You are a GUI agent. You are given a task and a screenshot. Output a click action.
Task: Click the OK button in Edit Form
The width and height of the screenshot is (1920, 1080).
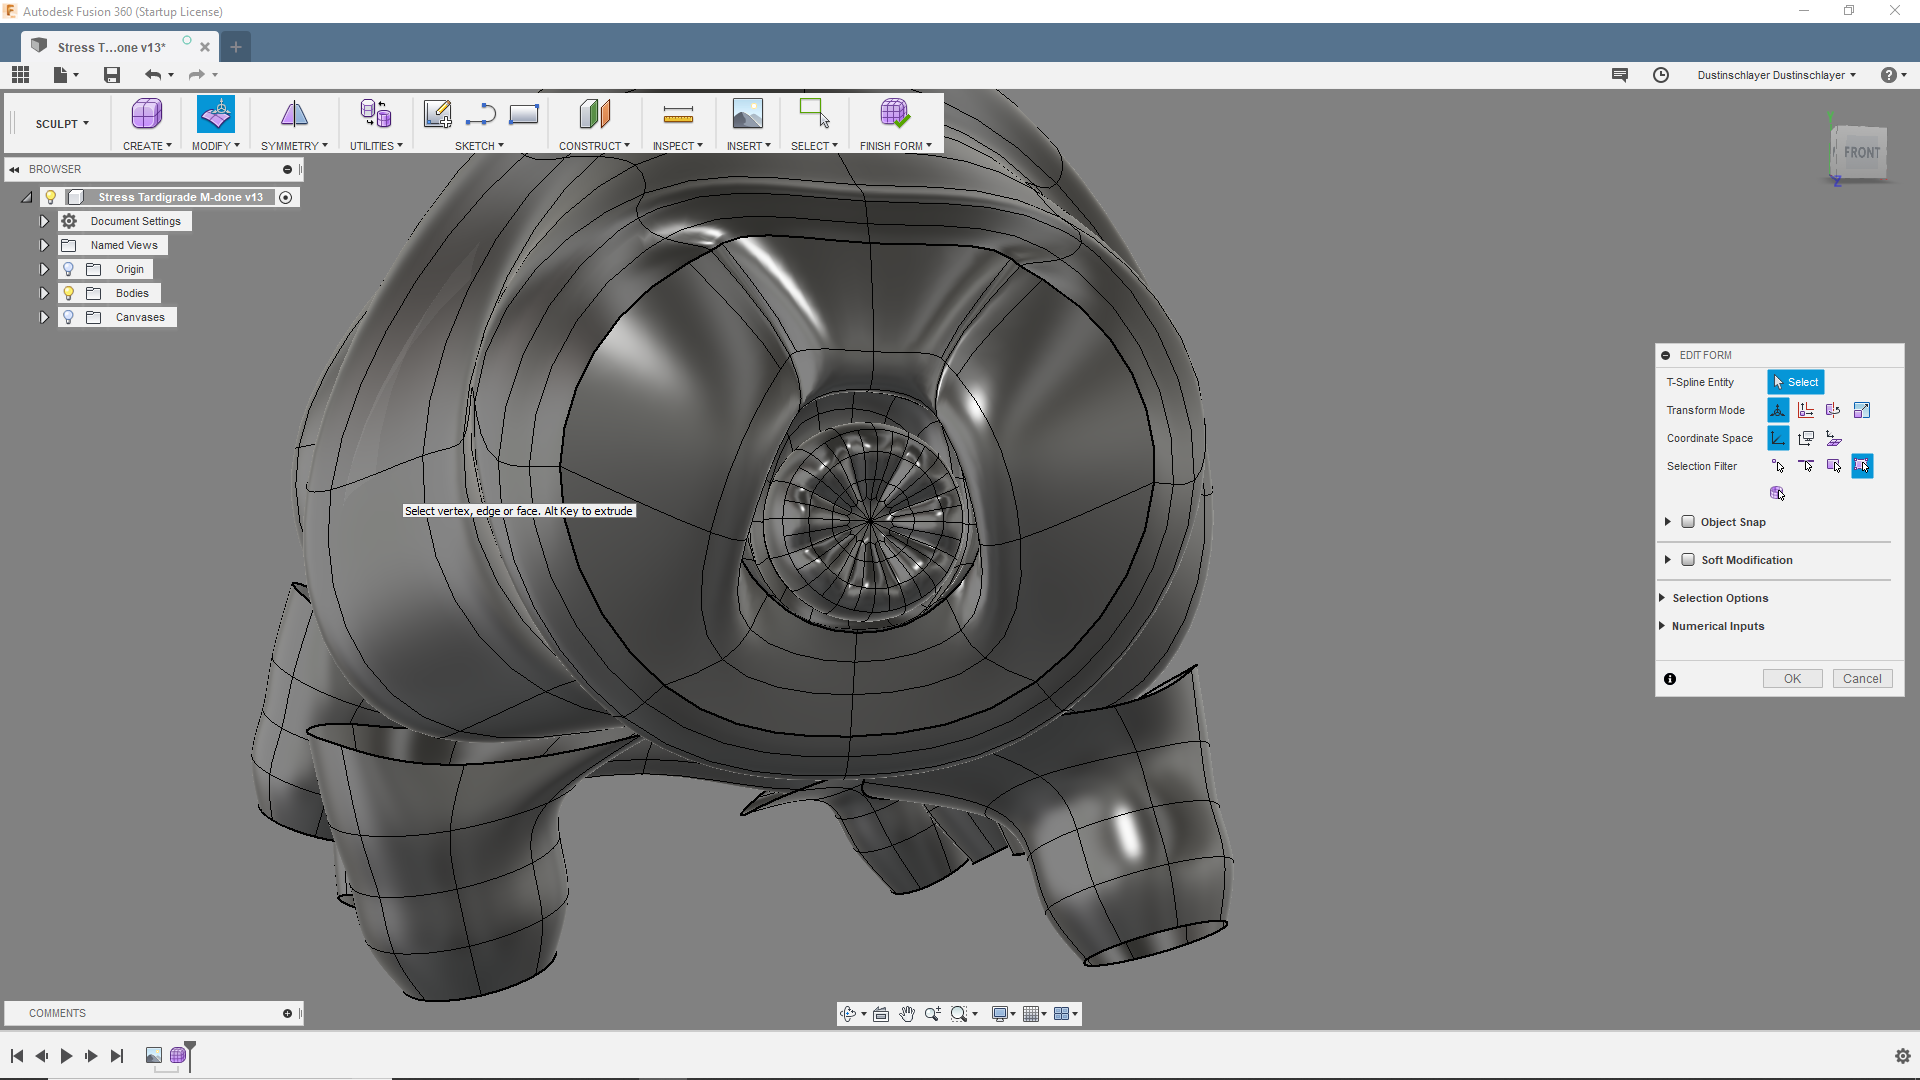coord(1792,679)
